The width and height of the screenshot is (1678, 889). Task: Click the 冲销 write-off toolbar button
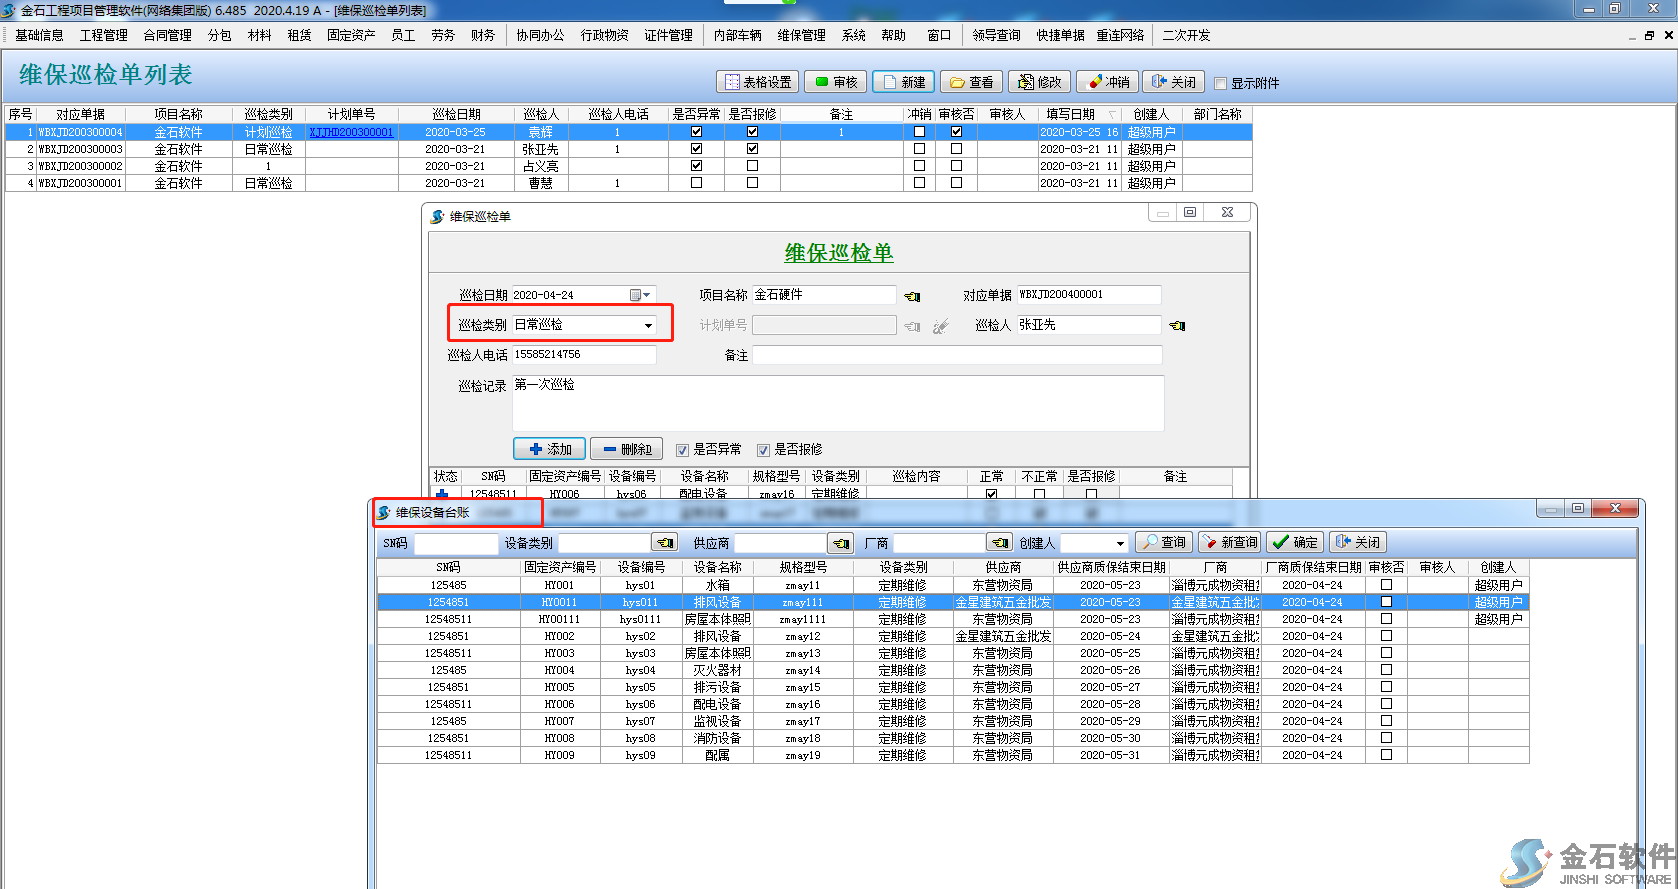coord(1109,82)
